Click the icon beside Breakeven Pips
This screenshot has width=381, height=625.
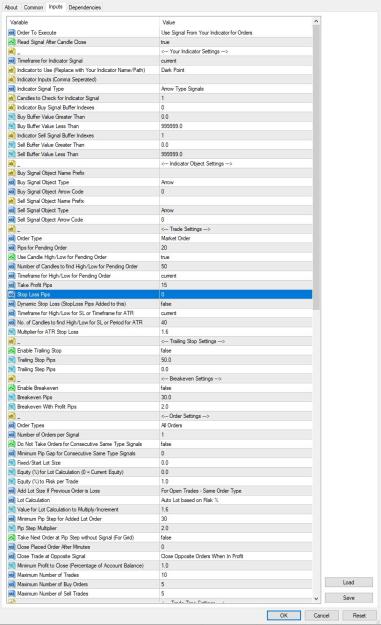pos(12,397)
